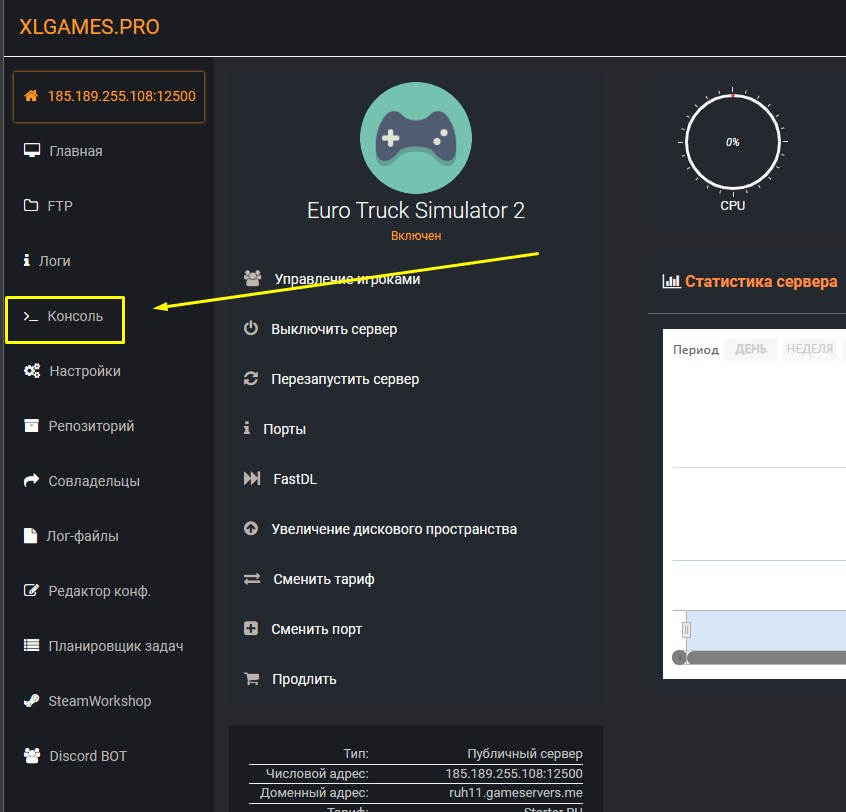This screenshot has width=846, height=812.
Task: Click the chart range slider handle
Action: (686, 630)
